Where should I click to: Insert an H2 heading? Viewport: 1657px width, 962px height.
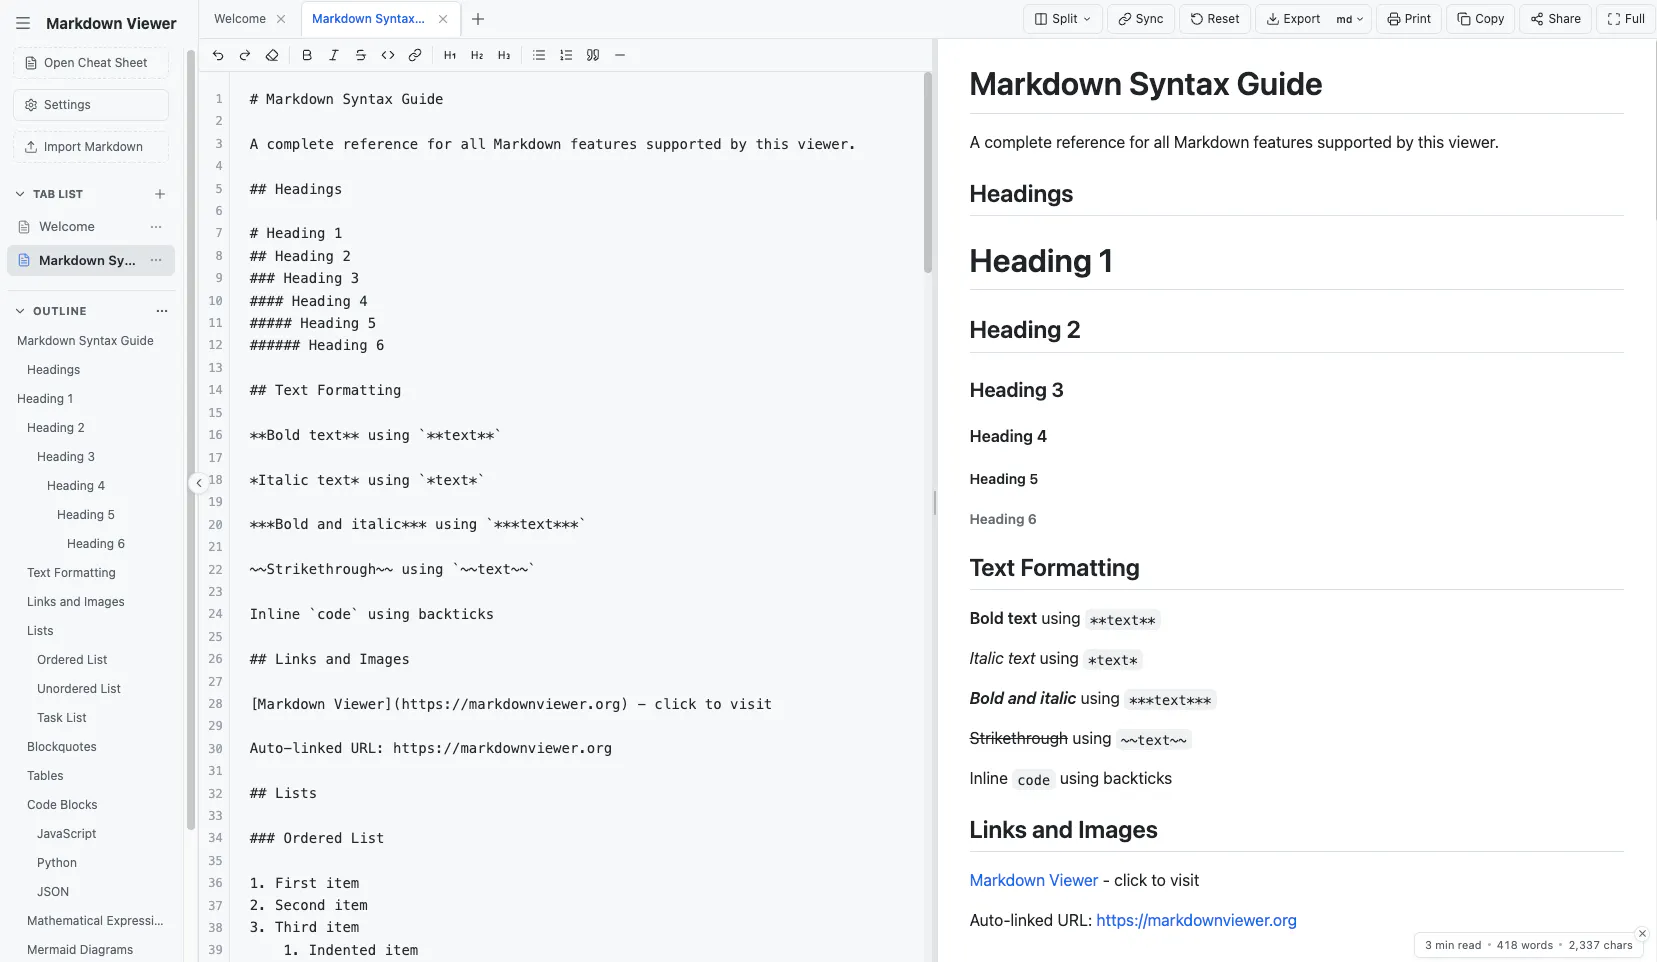(x=477, y=55)
